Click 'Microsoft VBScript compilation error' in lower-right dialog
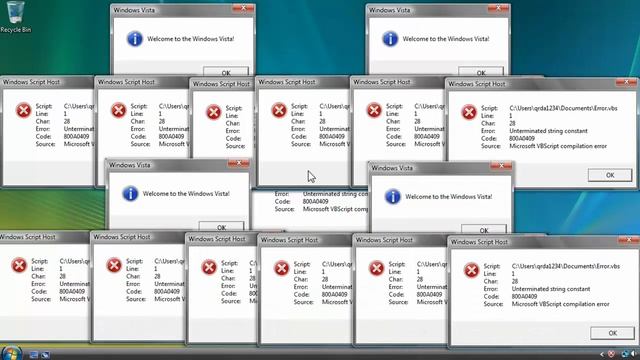 coord(560,304)
